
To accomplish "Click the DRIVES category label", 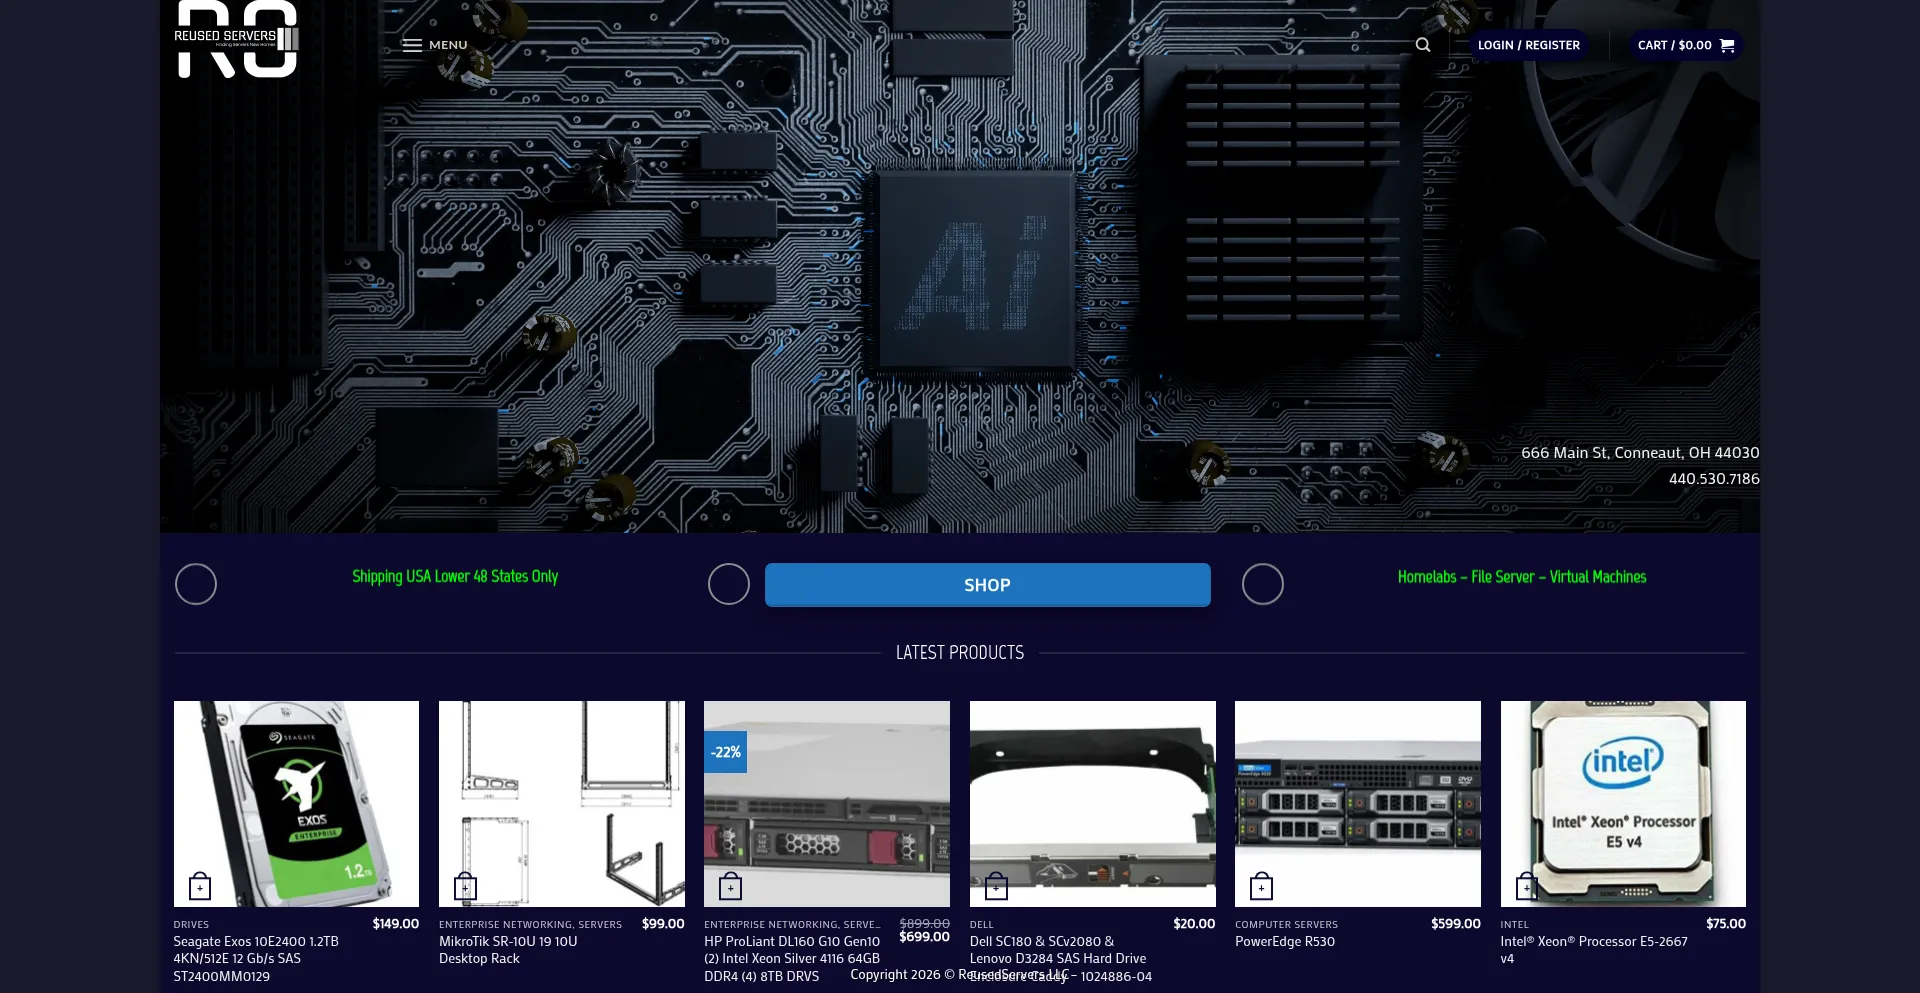I will (191, 925).
